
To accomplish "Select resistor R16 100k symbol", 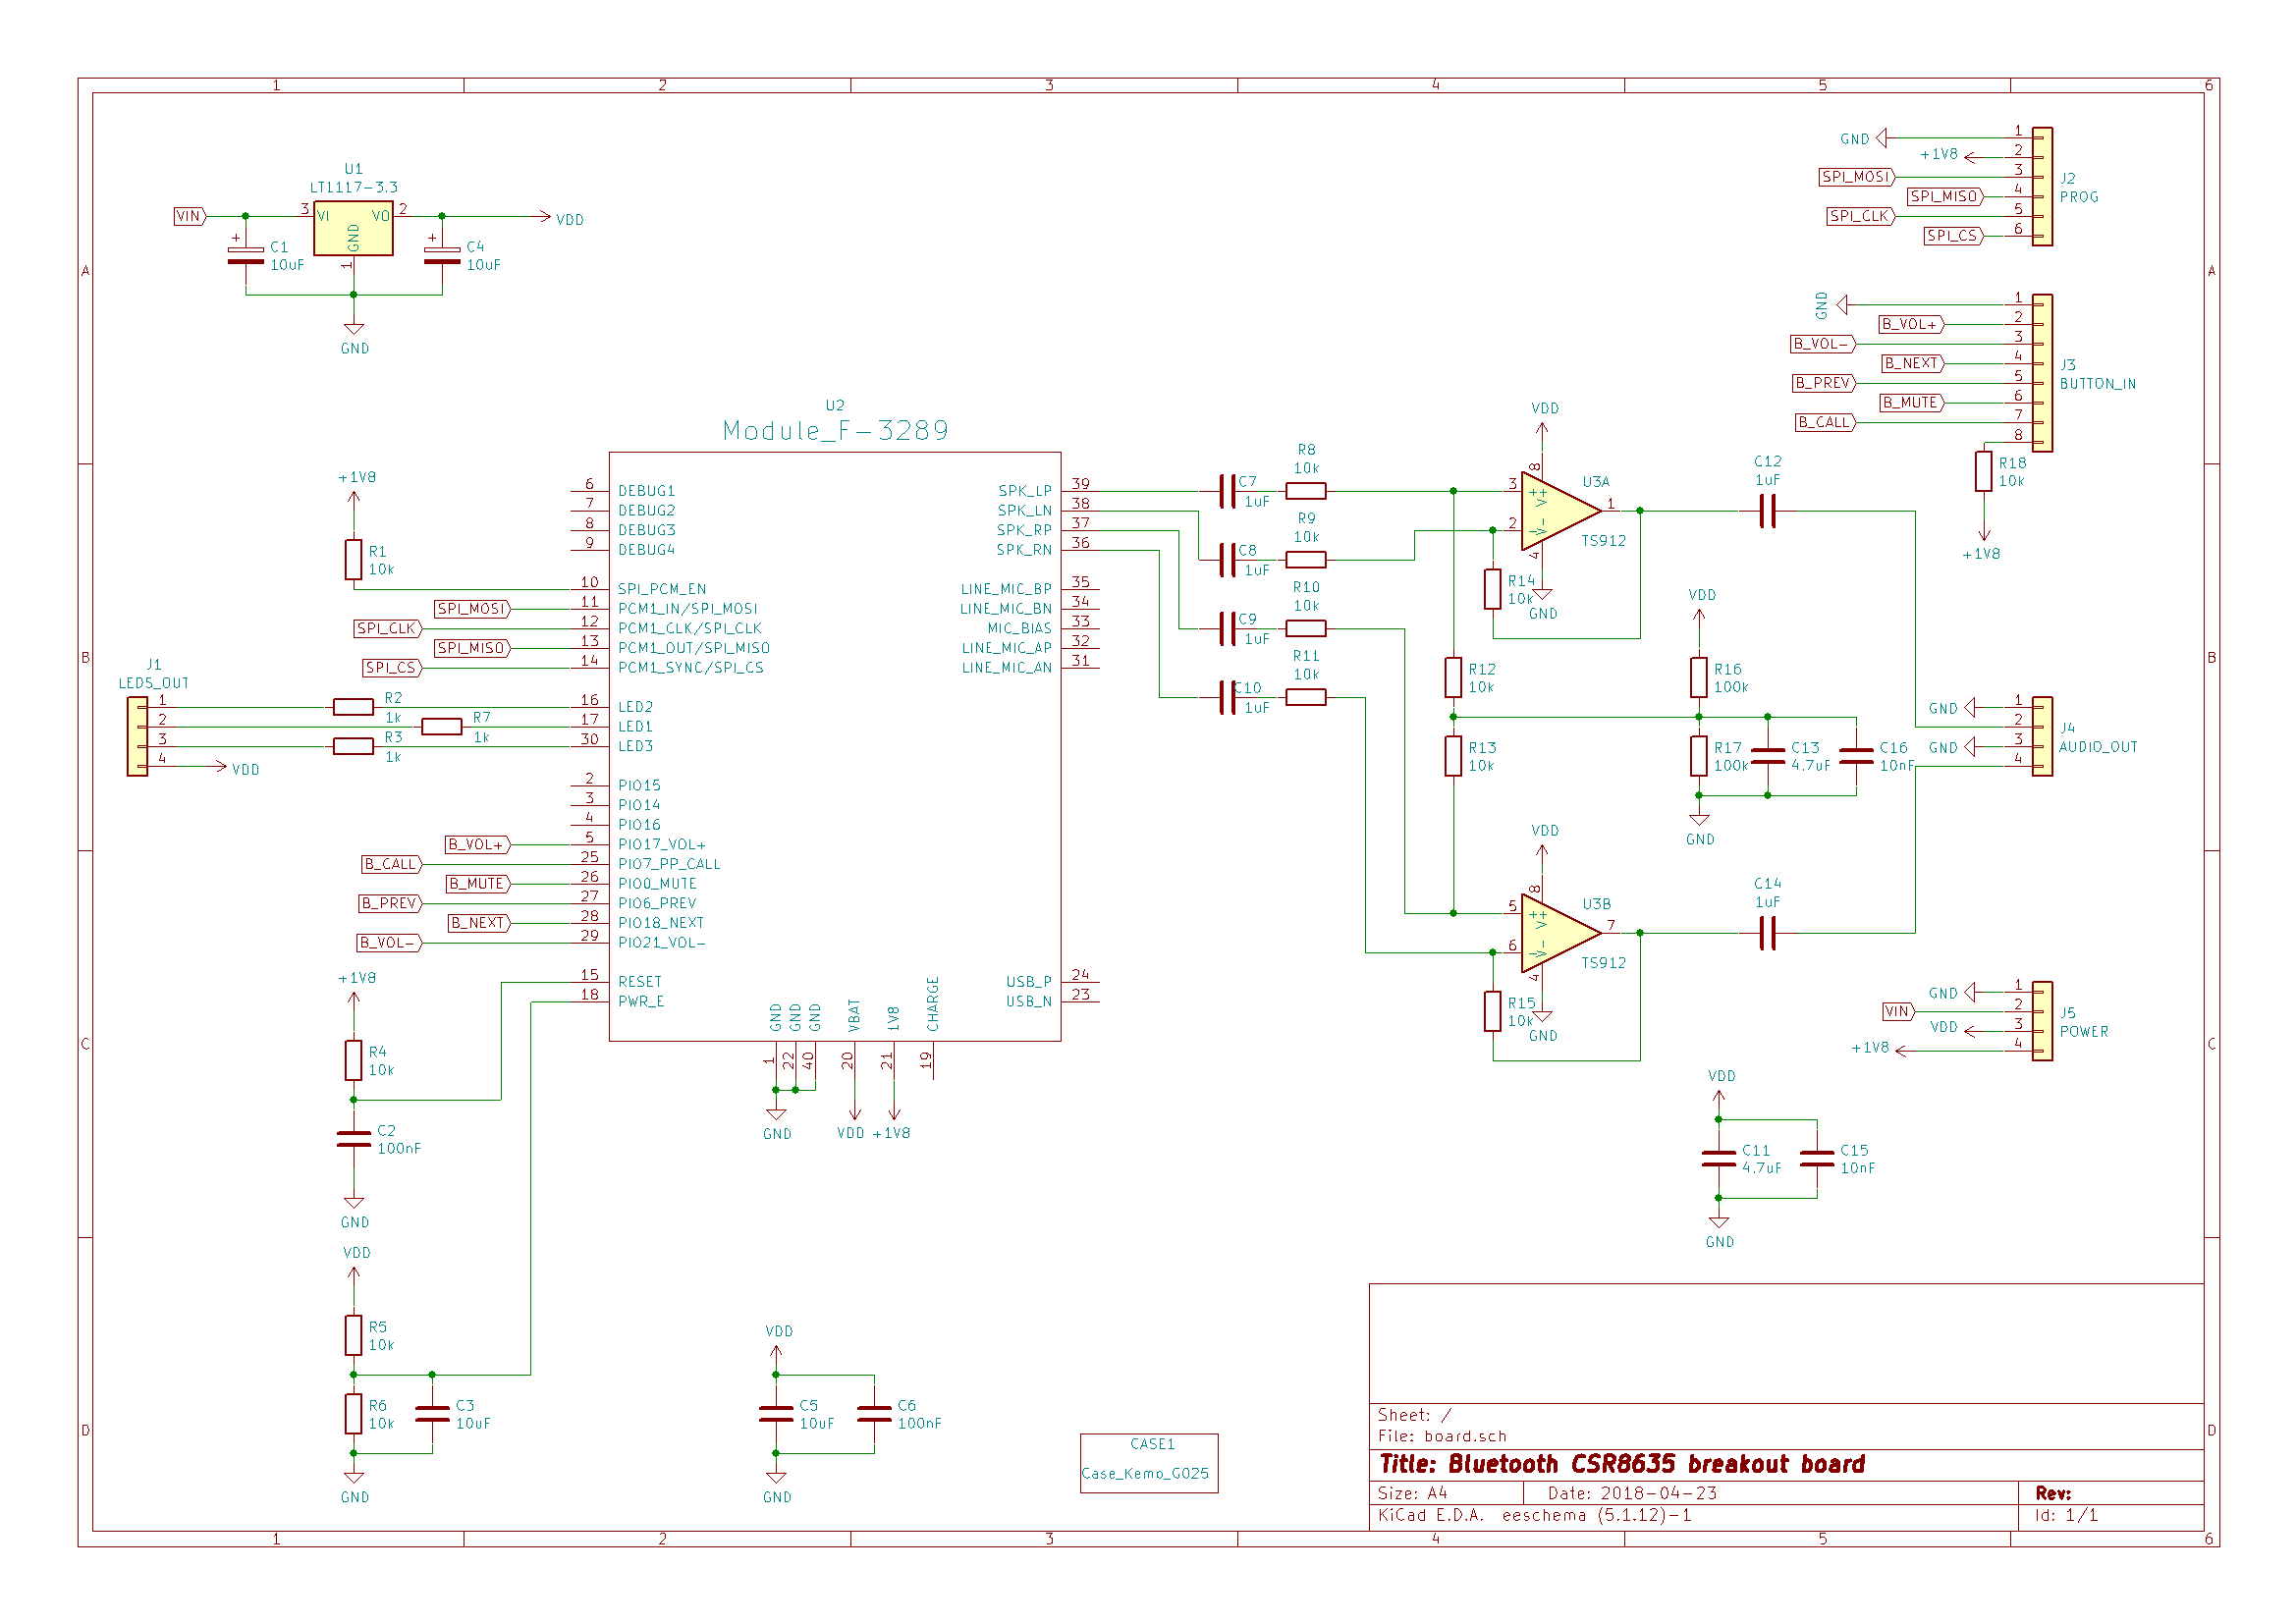I will click(1699, 678).
